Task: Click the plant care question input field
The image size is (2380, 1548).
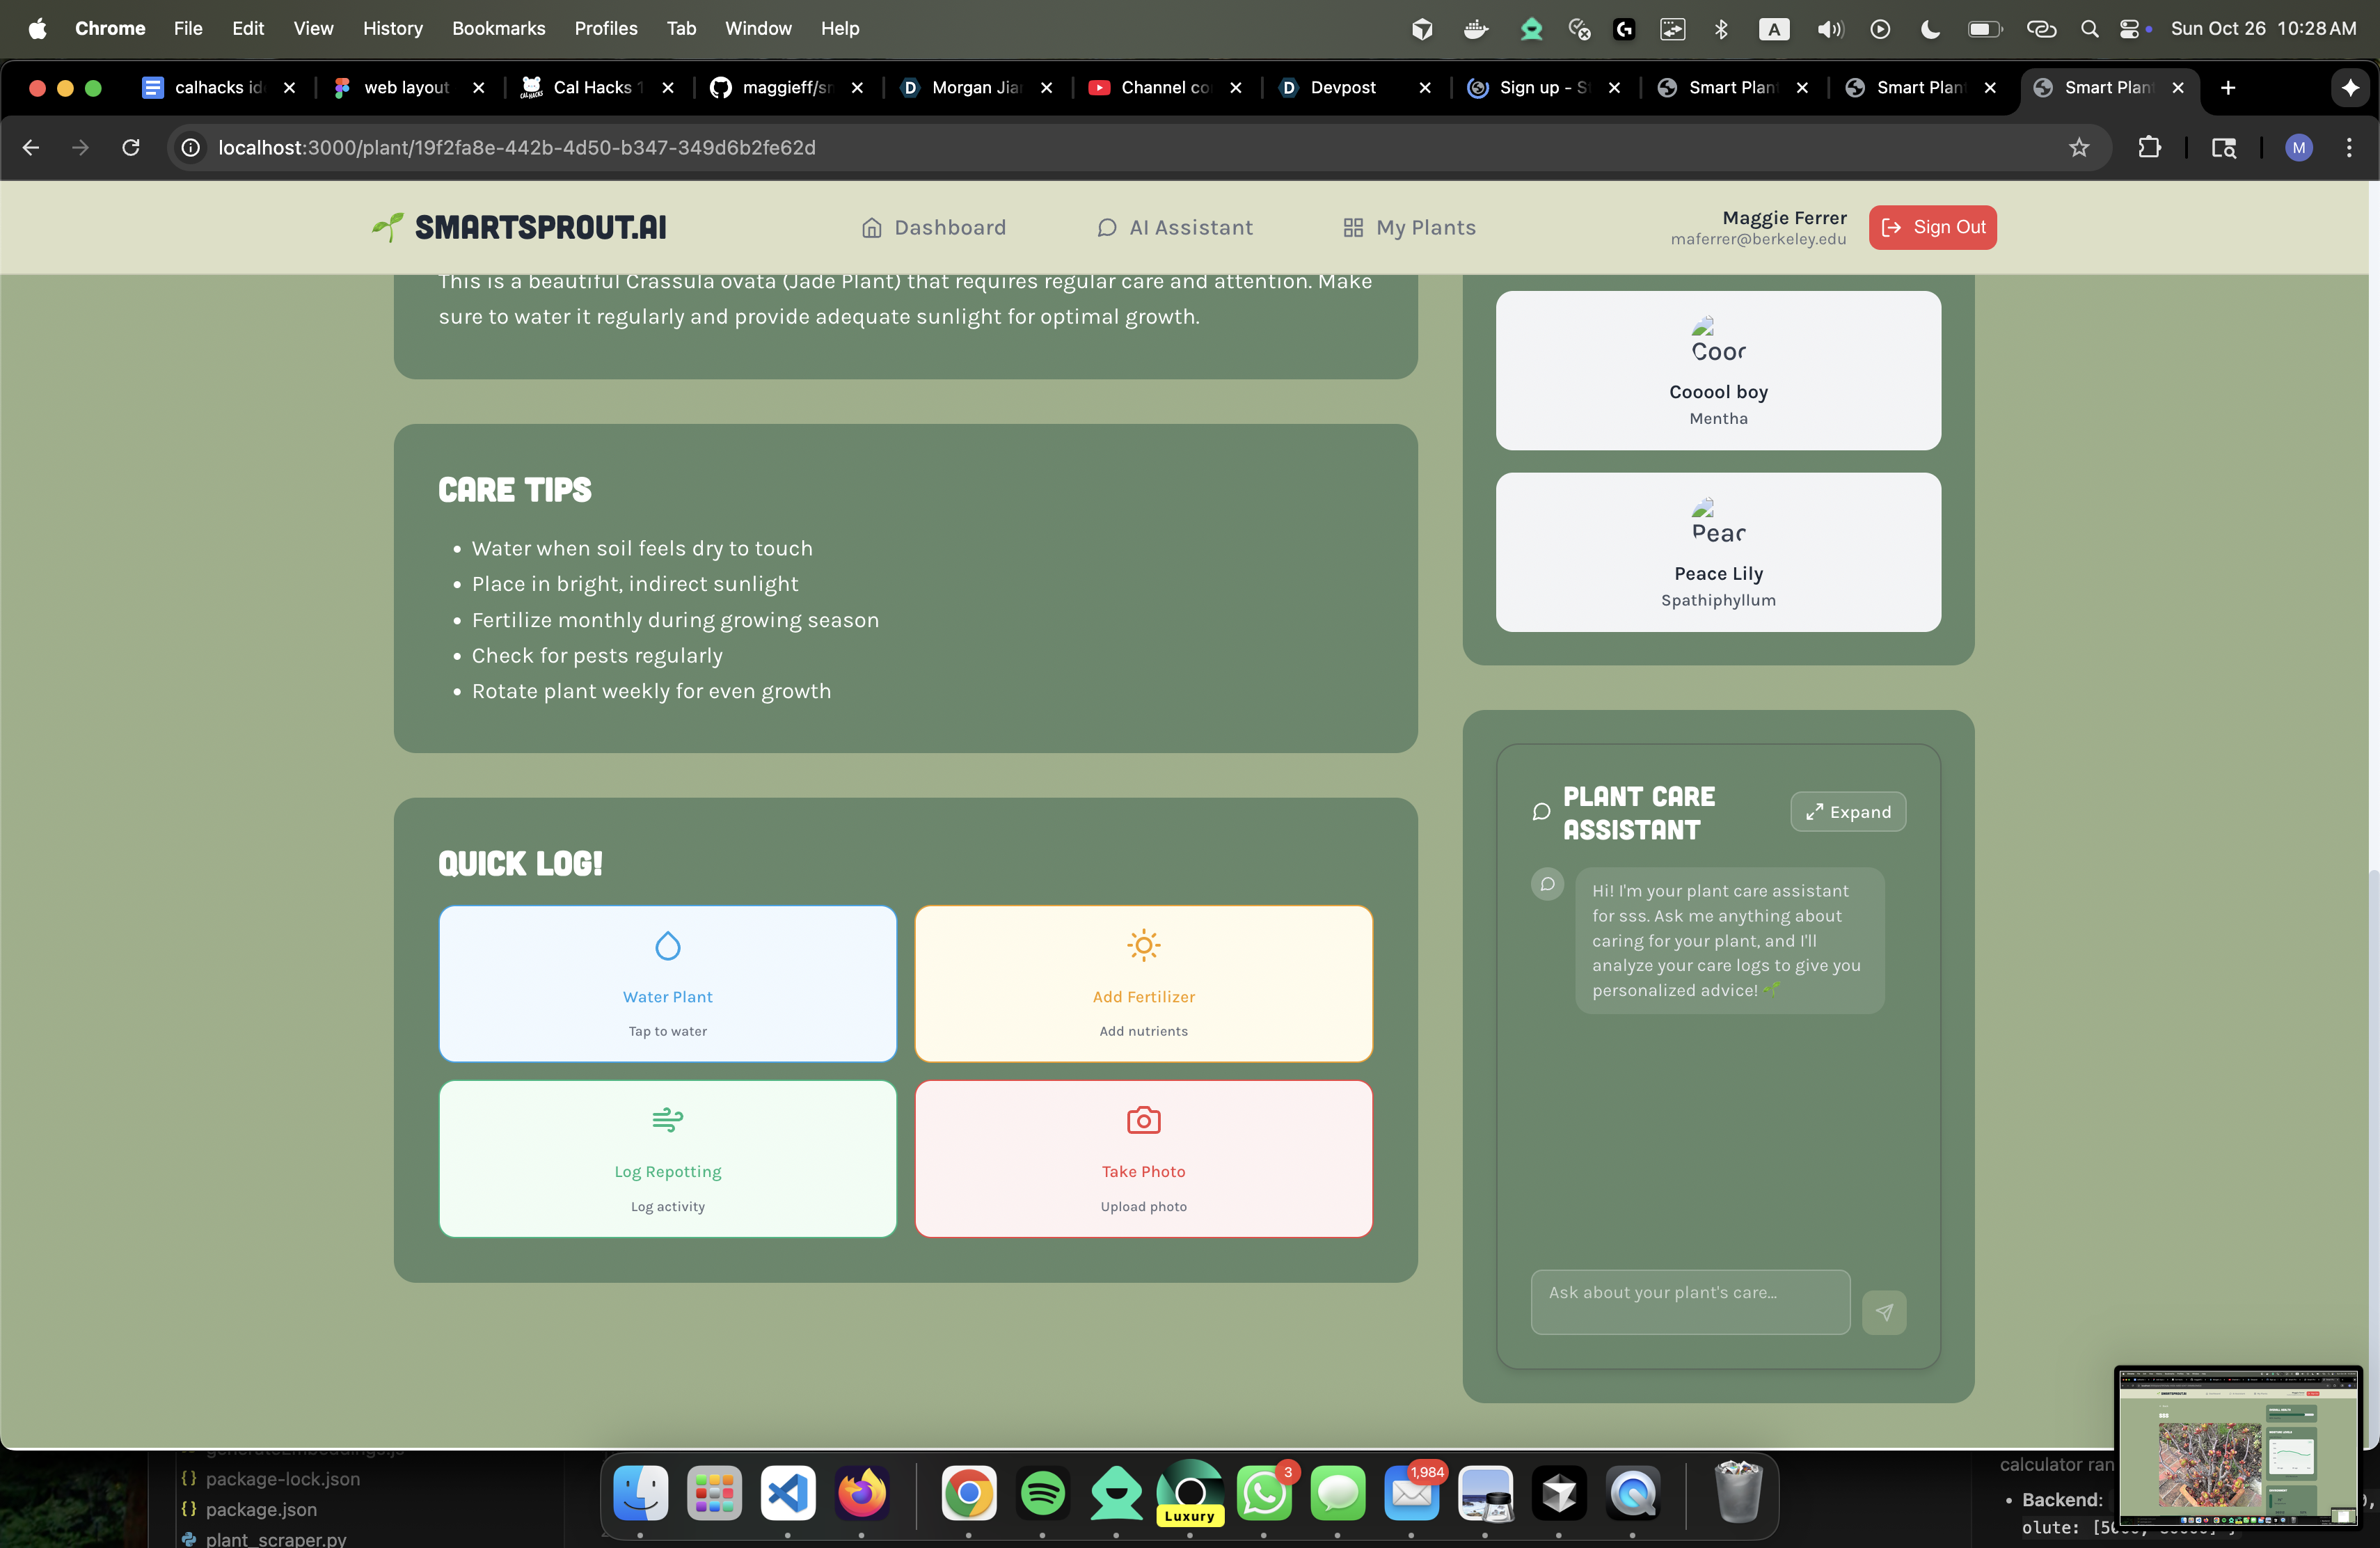Action: [x=1689, y=1302]
